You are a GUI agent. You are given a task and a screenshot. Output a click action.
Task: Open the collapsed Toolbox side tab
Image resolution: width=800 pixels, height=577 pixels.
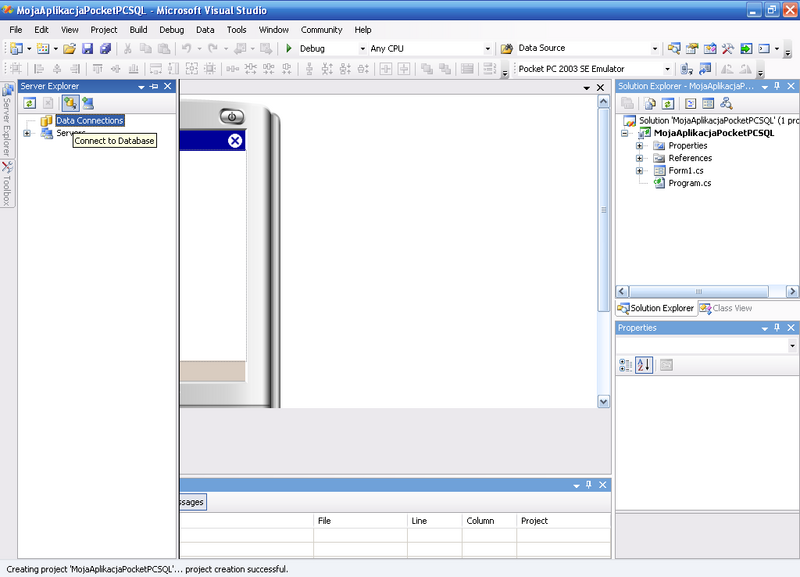click(x=7, y=184)
